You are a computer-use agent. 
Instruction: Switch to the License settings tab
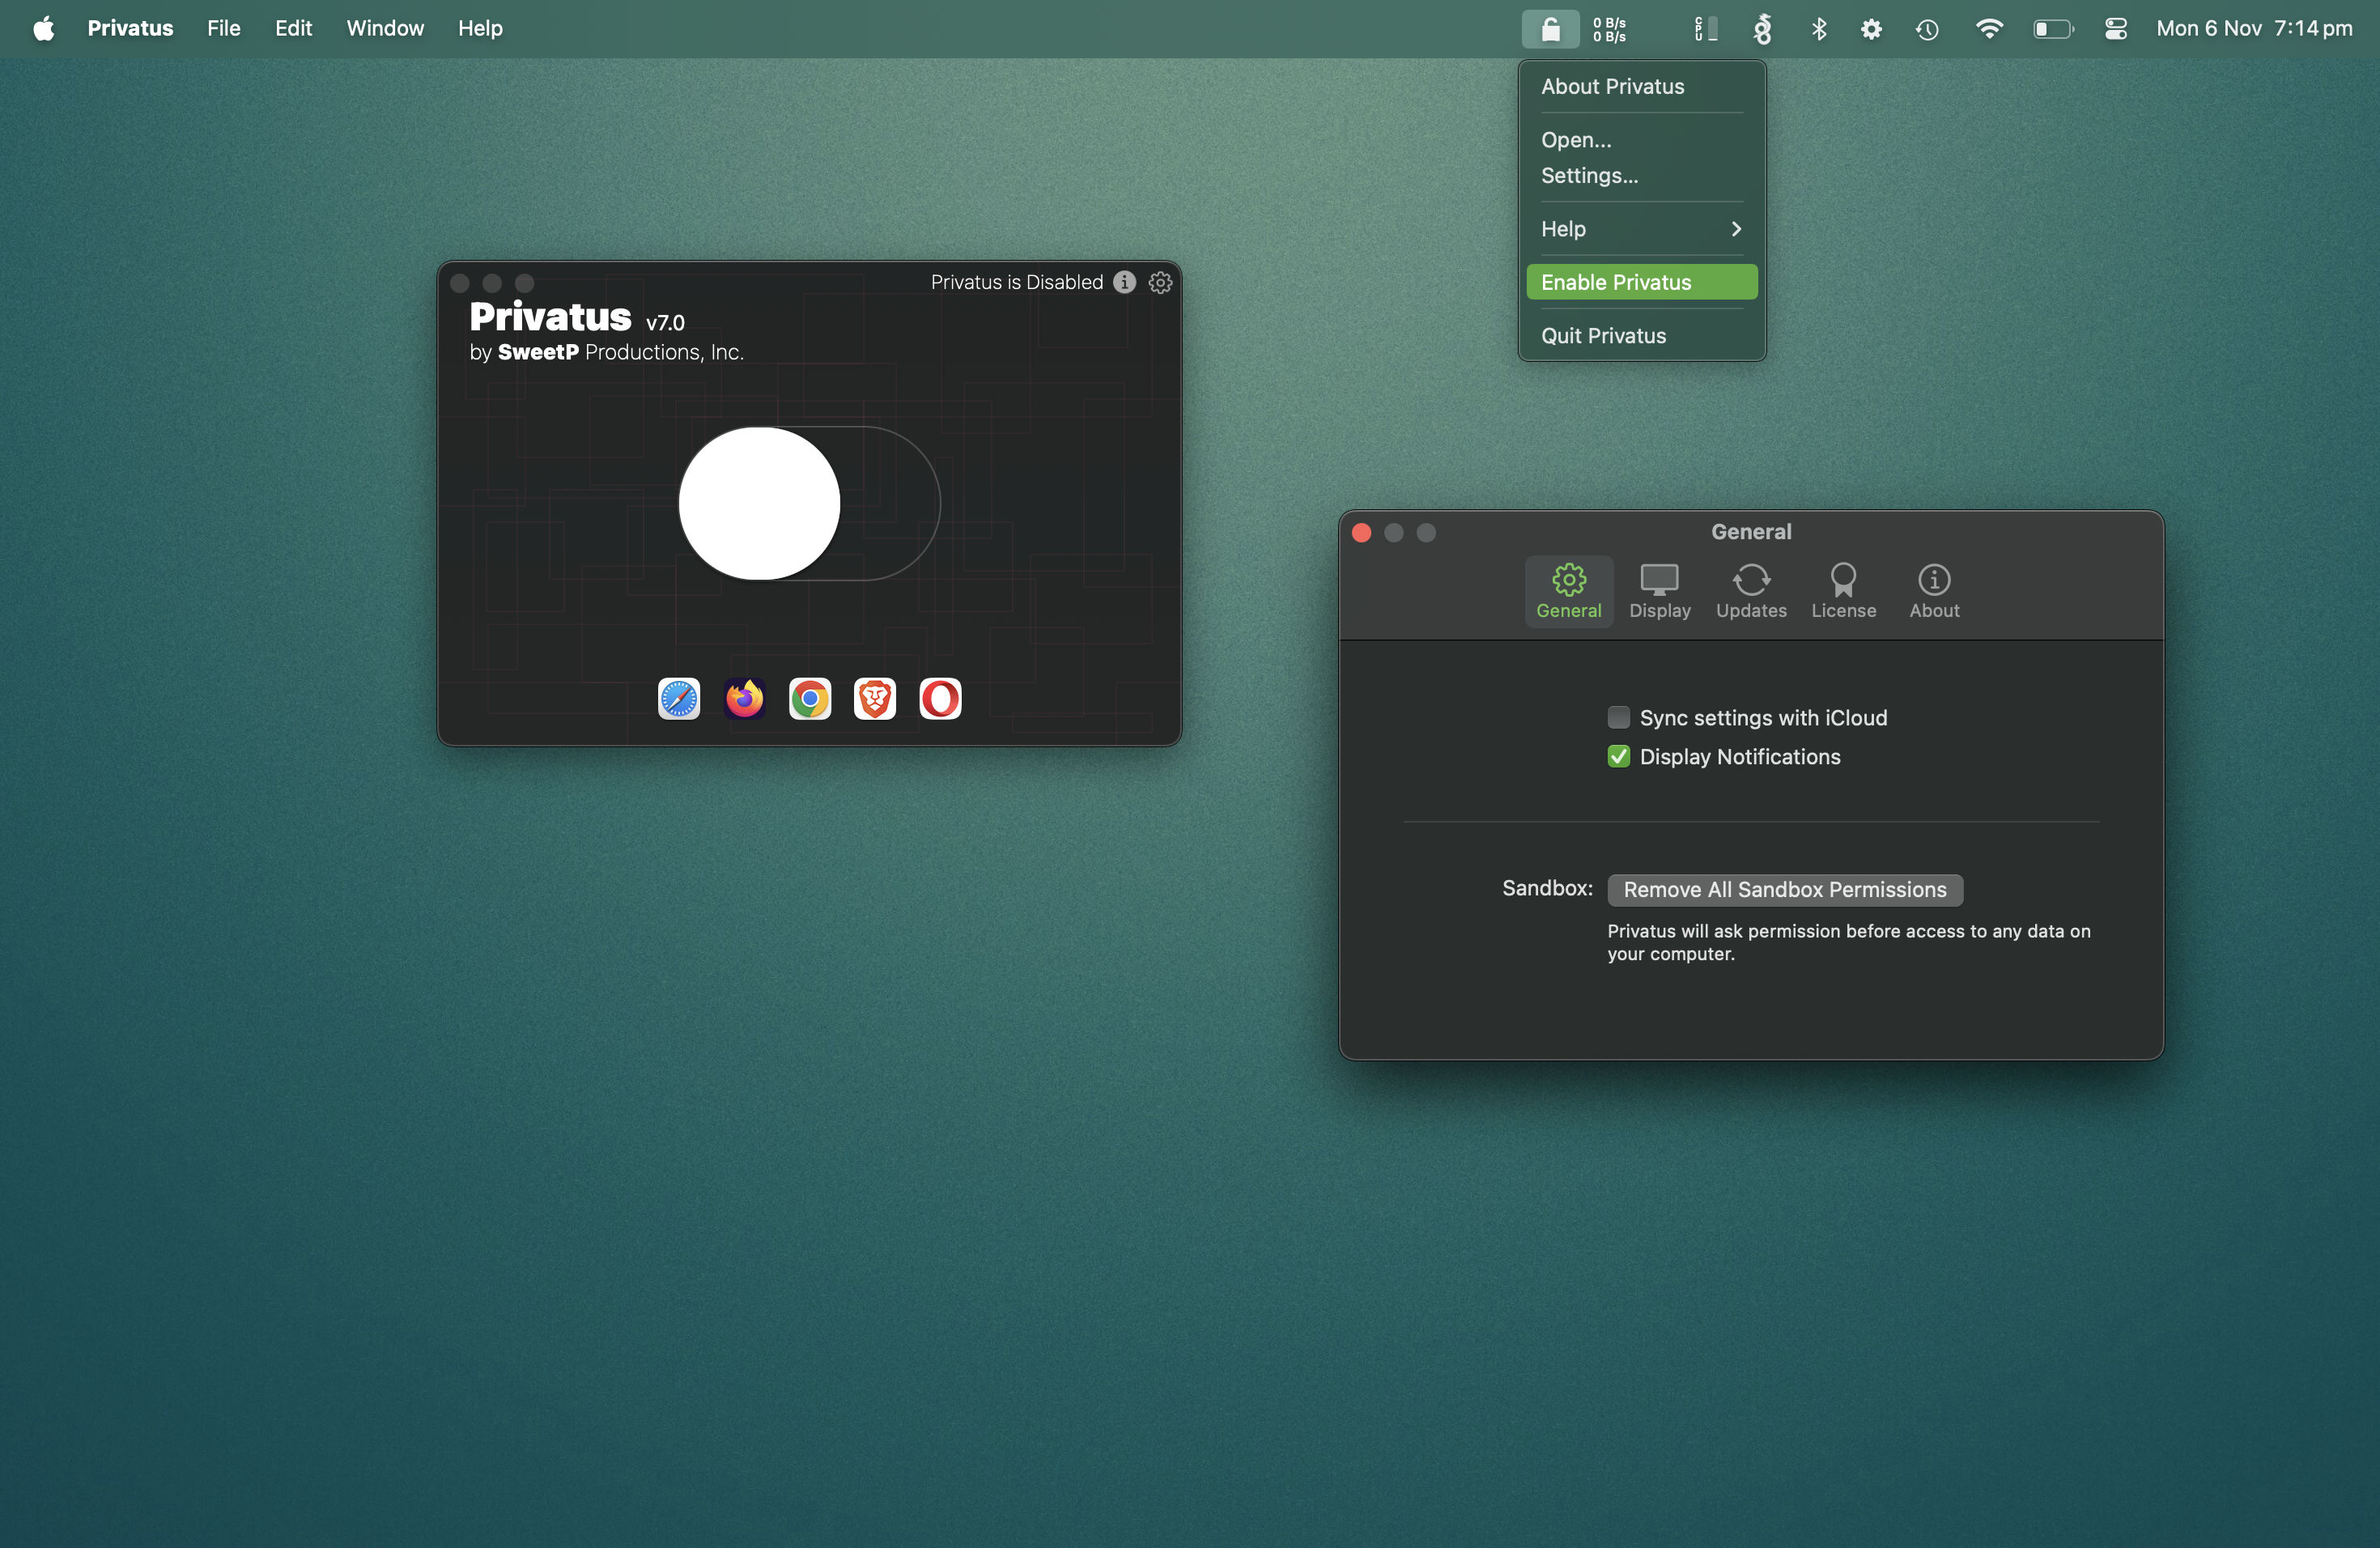[1843, 591]
